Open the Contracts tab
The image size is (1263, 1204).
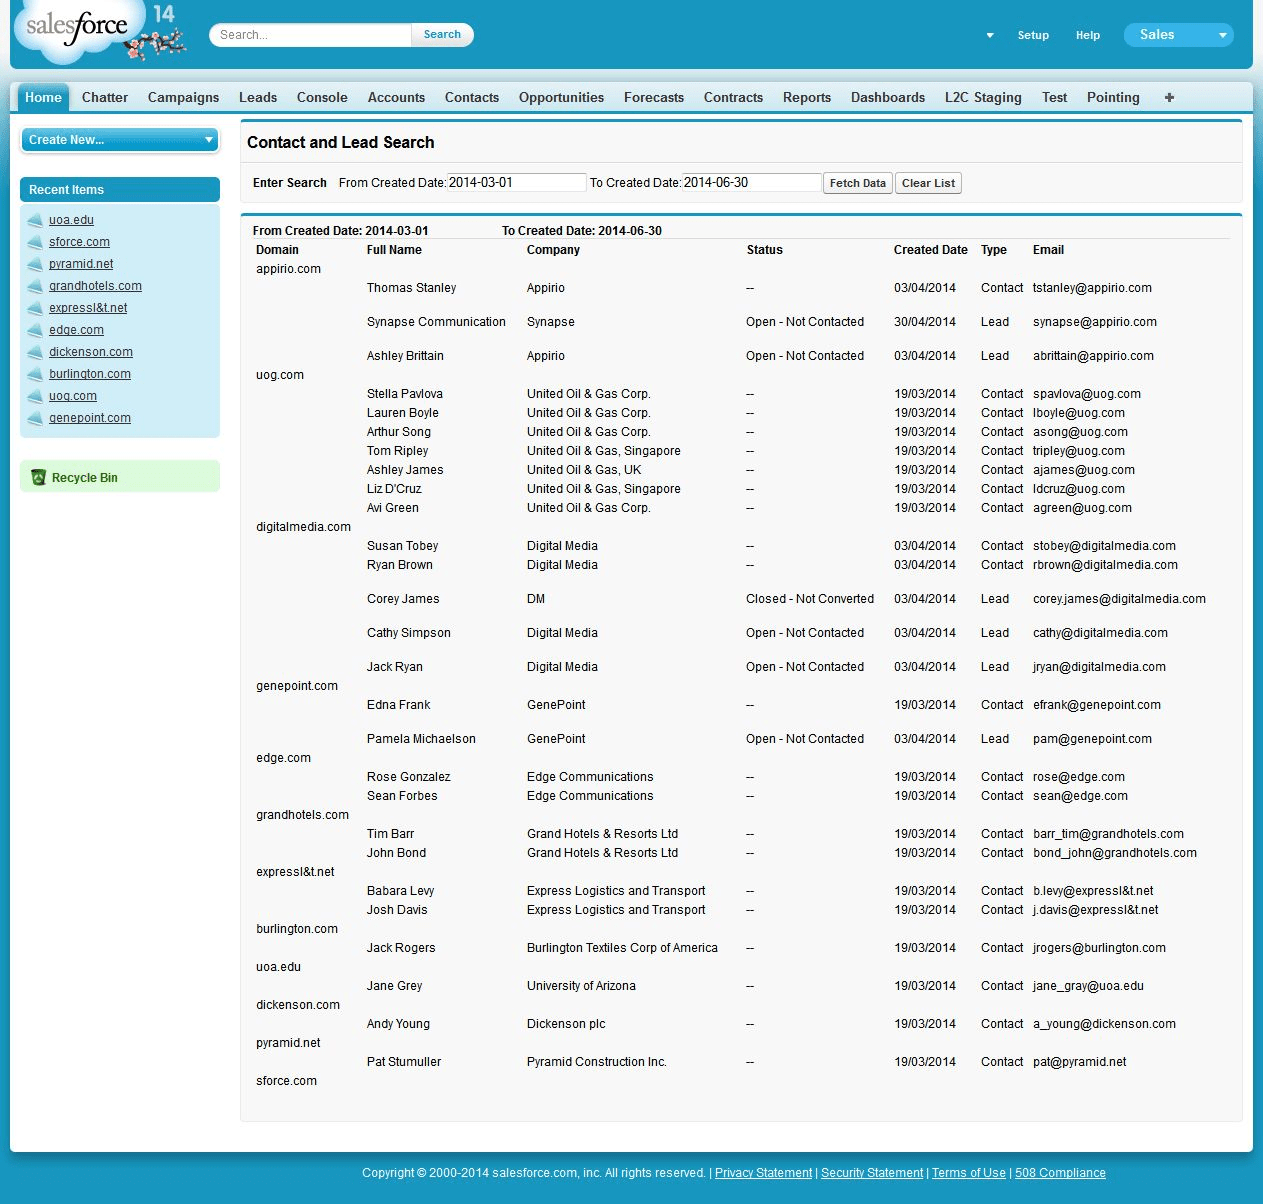pyautogui.click(x=733, y=97)
